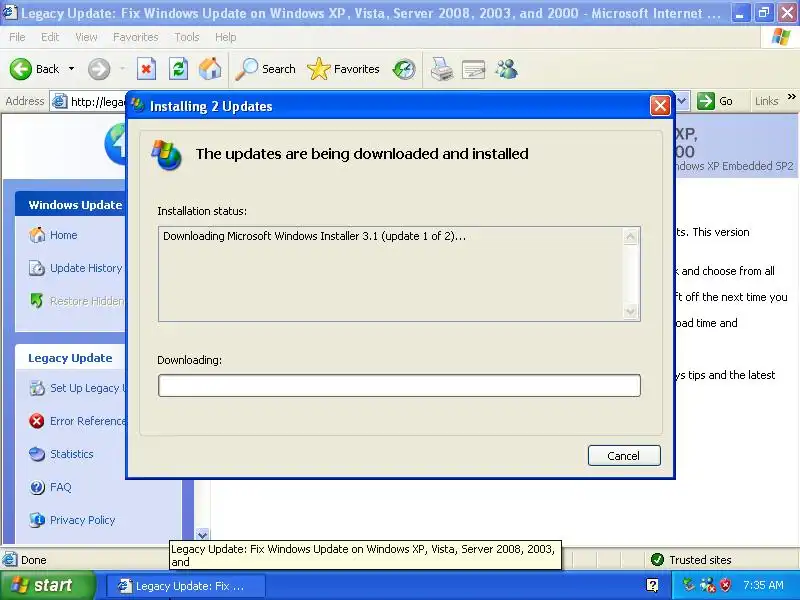This screenshot has height=600, width=800.
Task: Open the Privacy Policy link
Action: 83,520
